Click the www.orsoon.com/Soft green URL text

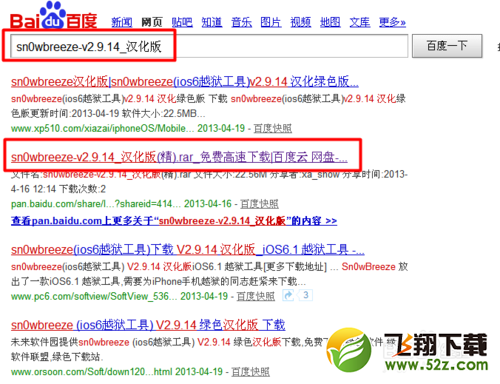pos(91,372)
